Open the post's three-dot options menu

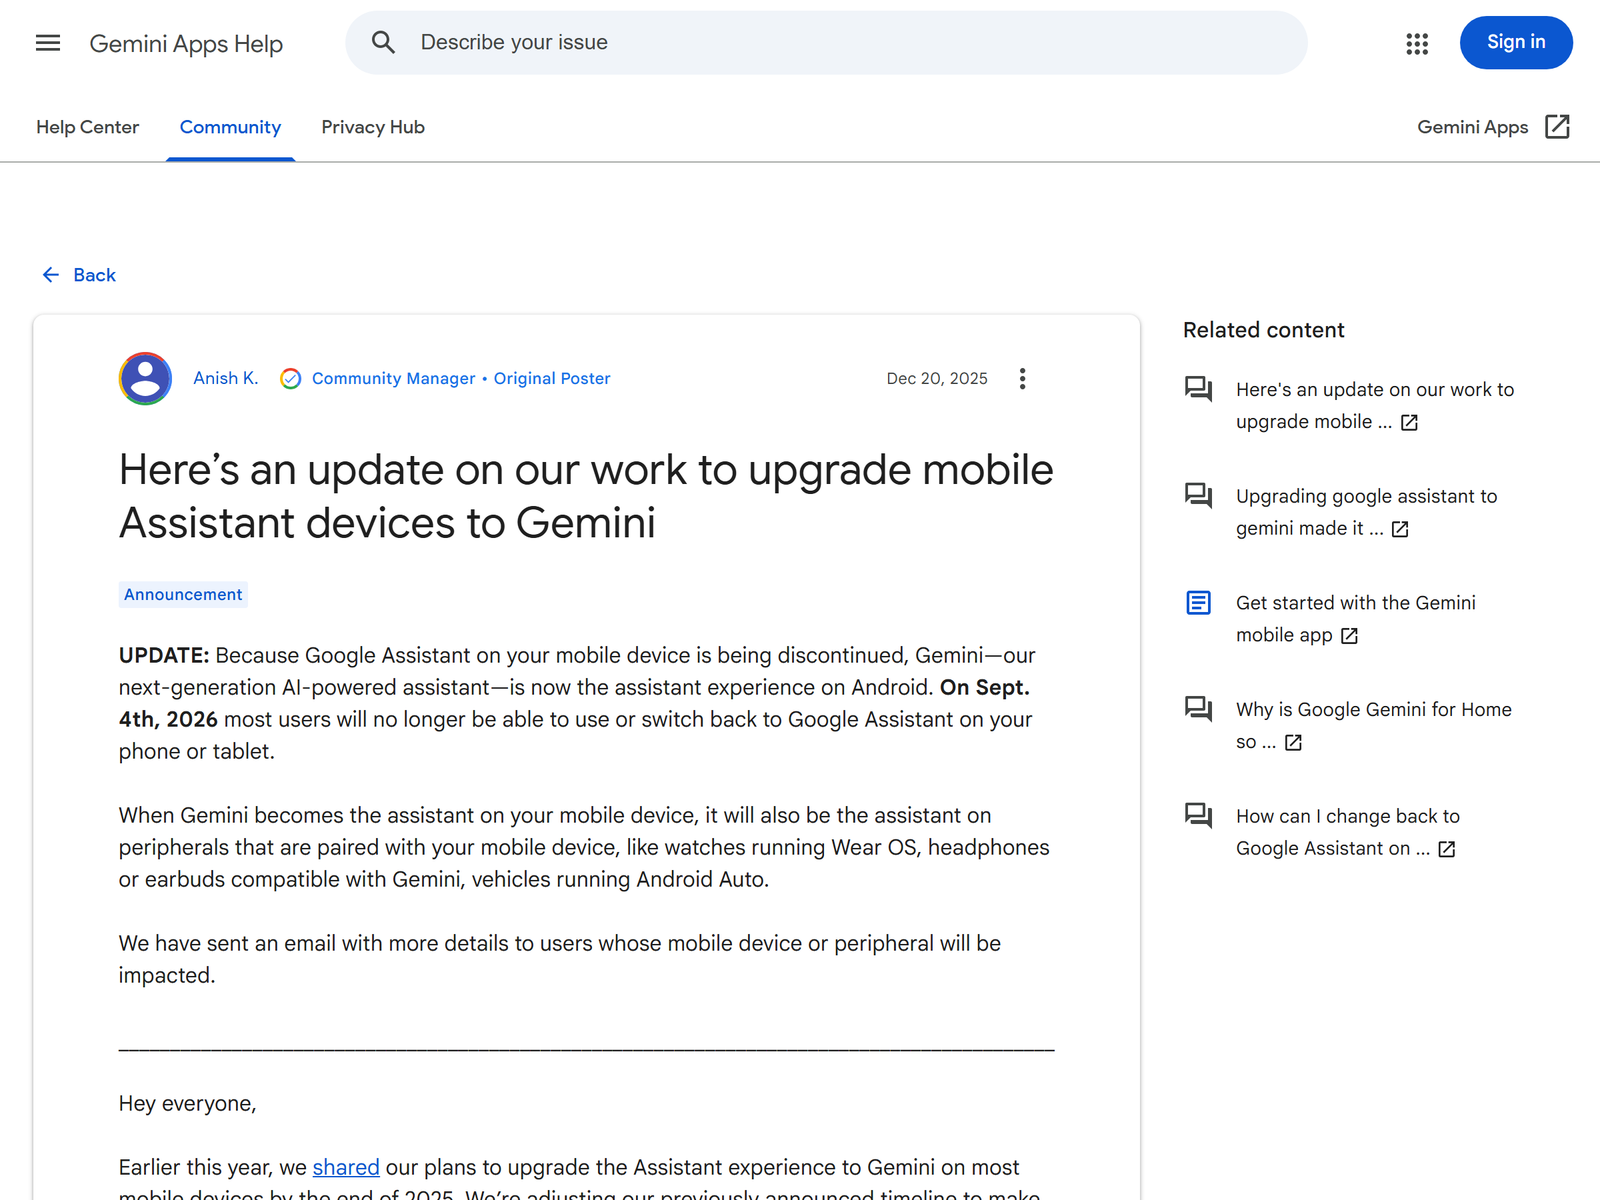click(1022, 379)
